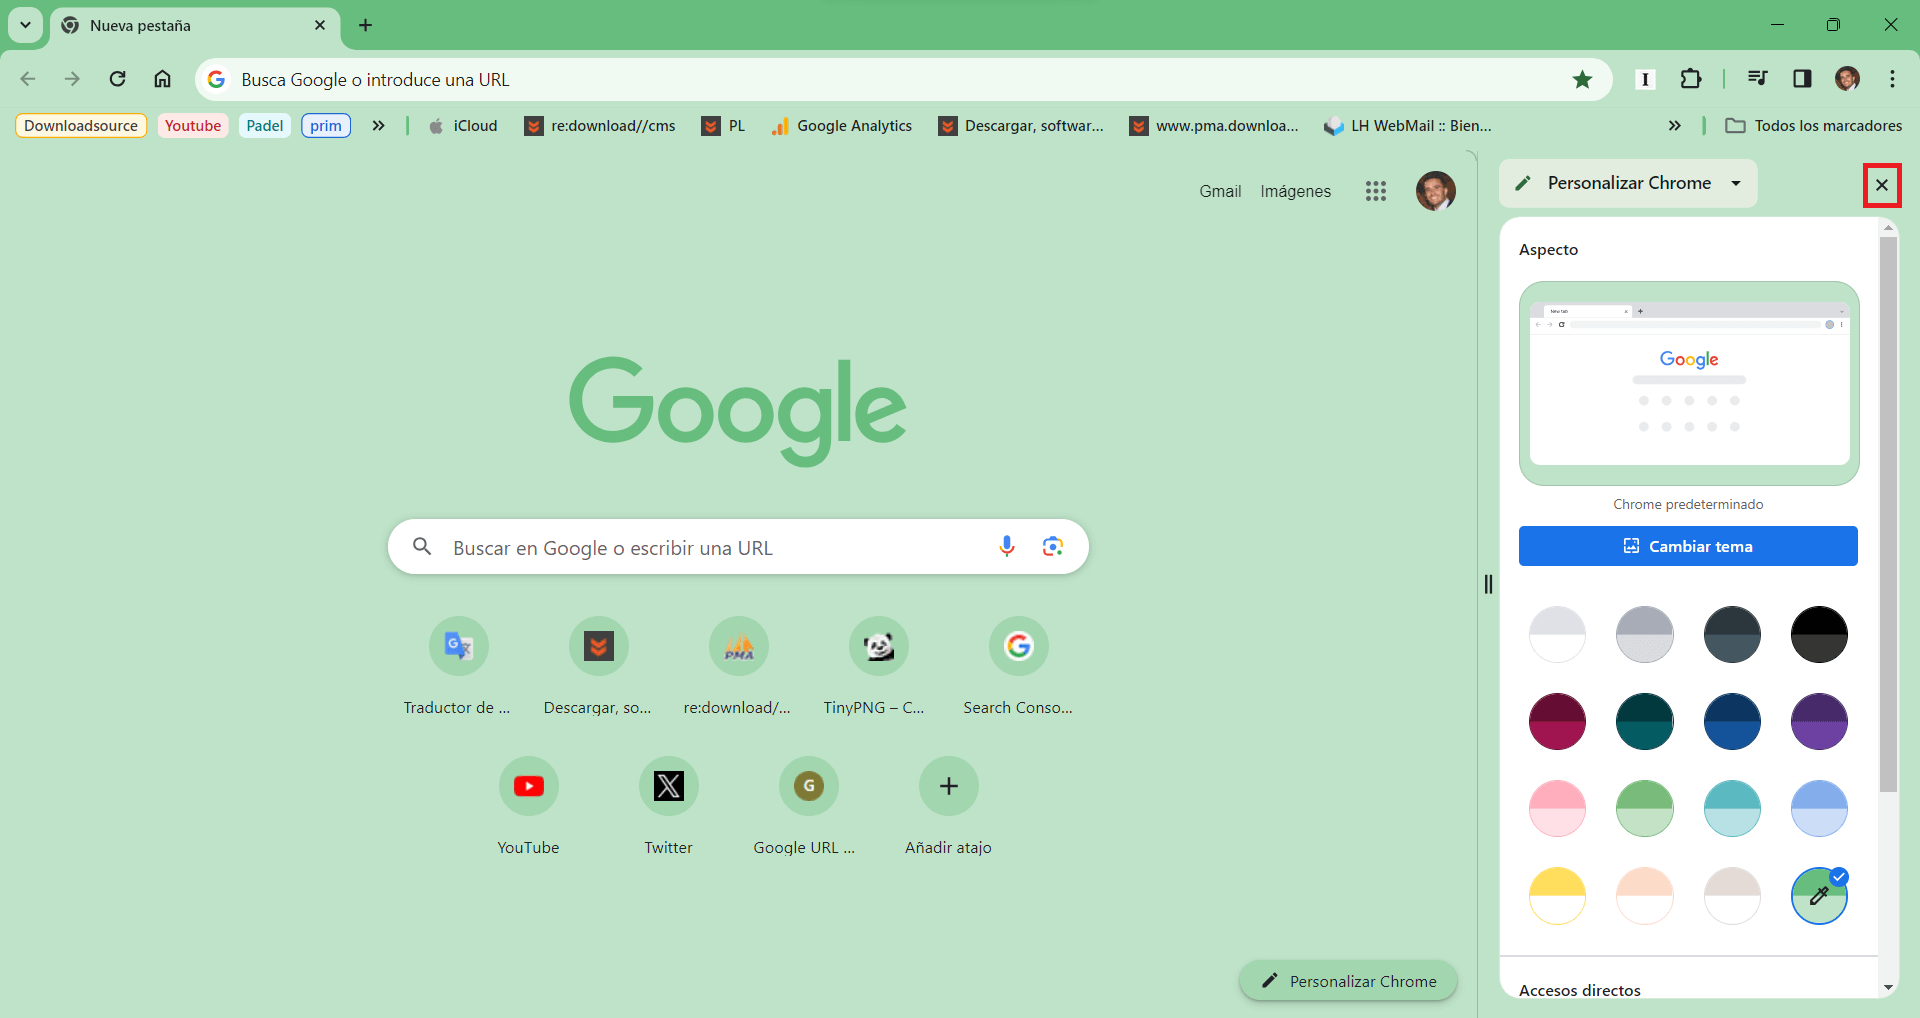Screen dimensions: 1920x1018
Task: Select the yellow color swatch
Action: (1557, 895)
